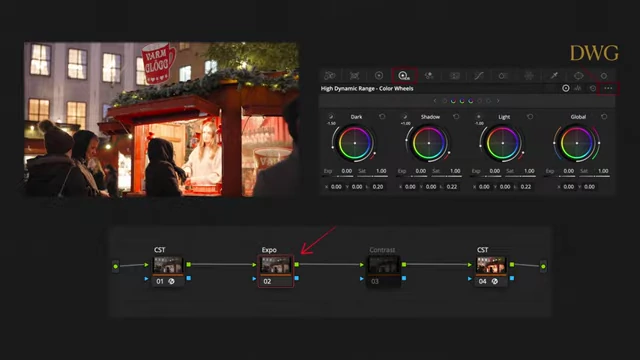Image resolution: width=640 pixels, height=360 pixels.
Task: Open the Color Slice palette icon
Action: [503, 76]
